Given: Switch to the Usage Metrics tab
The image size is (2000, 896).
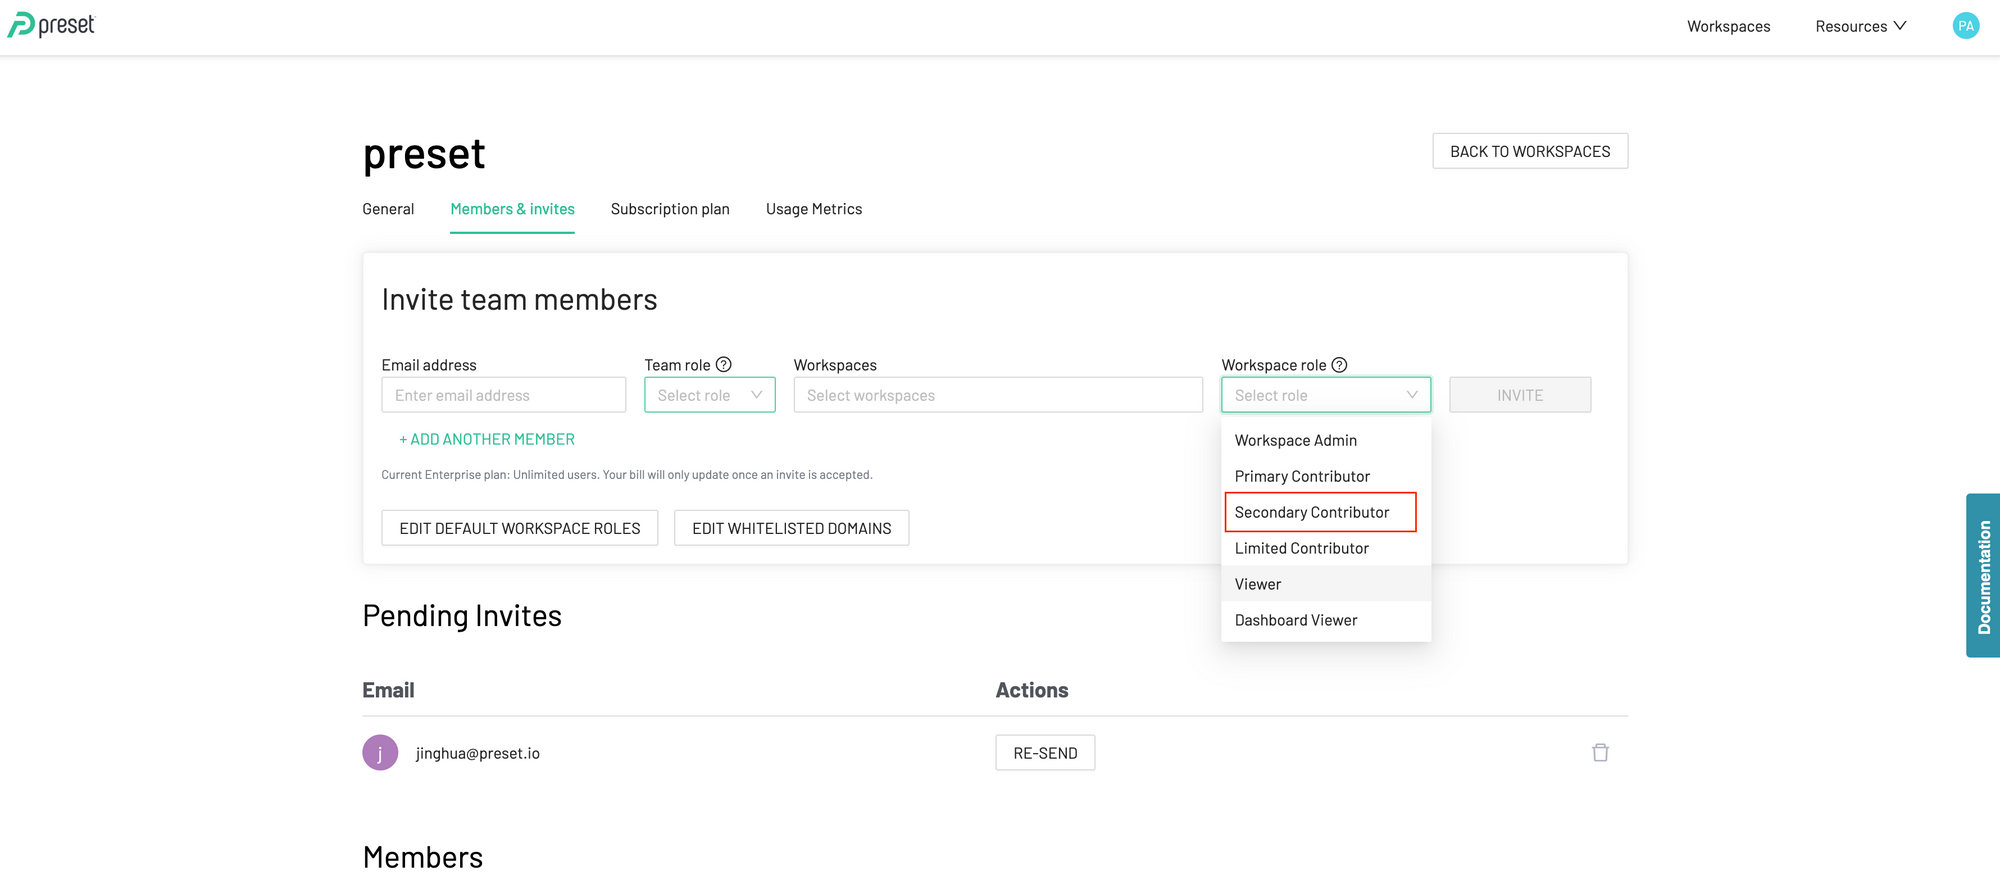Looking at the screenshot, I should tap(814, 209).
